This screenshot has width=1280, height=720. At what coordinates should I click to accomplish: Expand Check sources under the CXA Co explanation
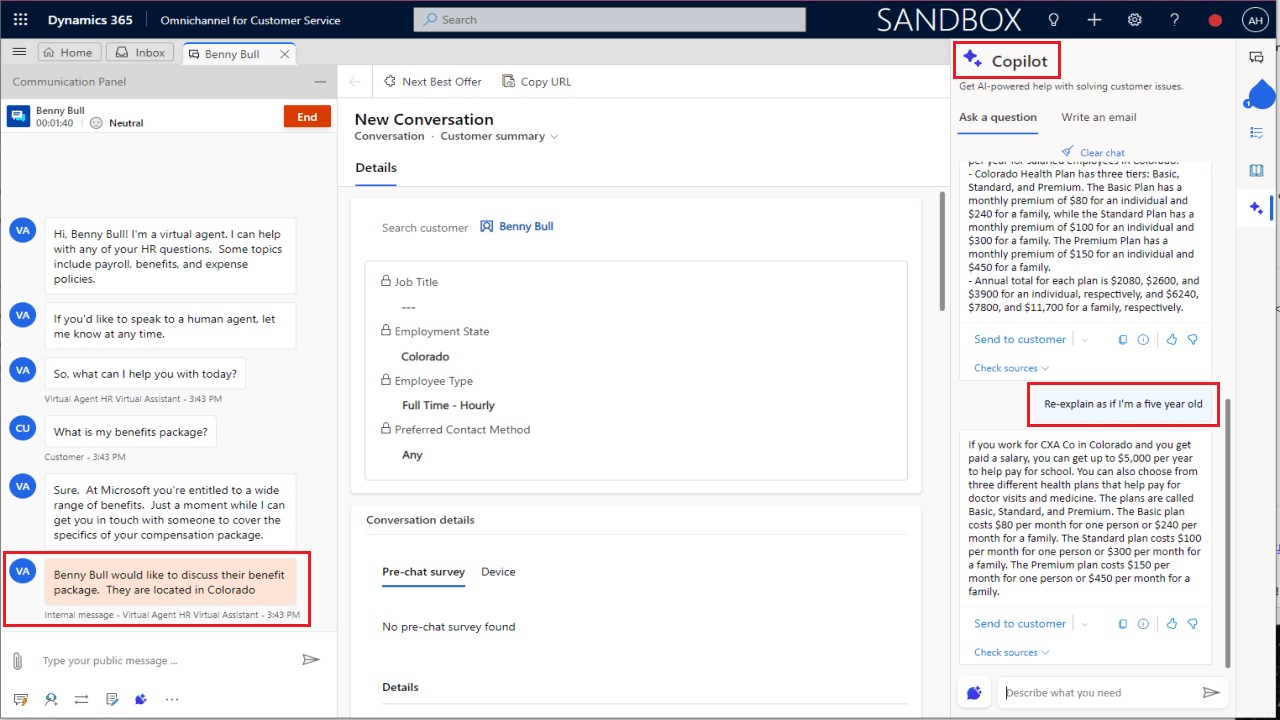pyautogui.click(x=1011, y=652)
